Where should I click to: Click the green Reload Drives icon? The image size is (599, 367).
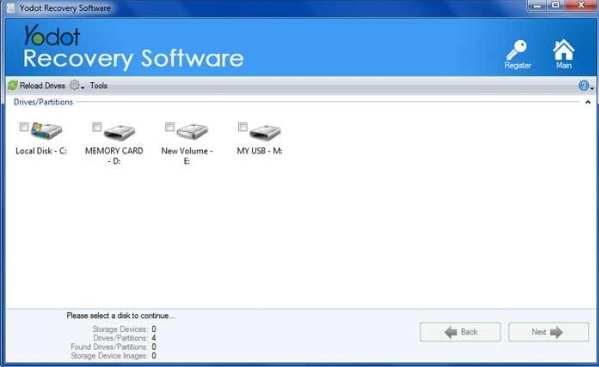pos(13,86)
